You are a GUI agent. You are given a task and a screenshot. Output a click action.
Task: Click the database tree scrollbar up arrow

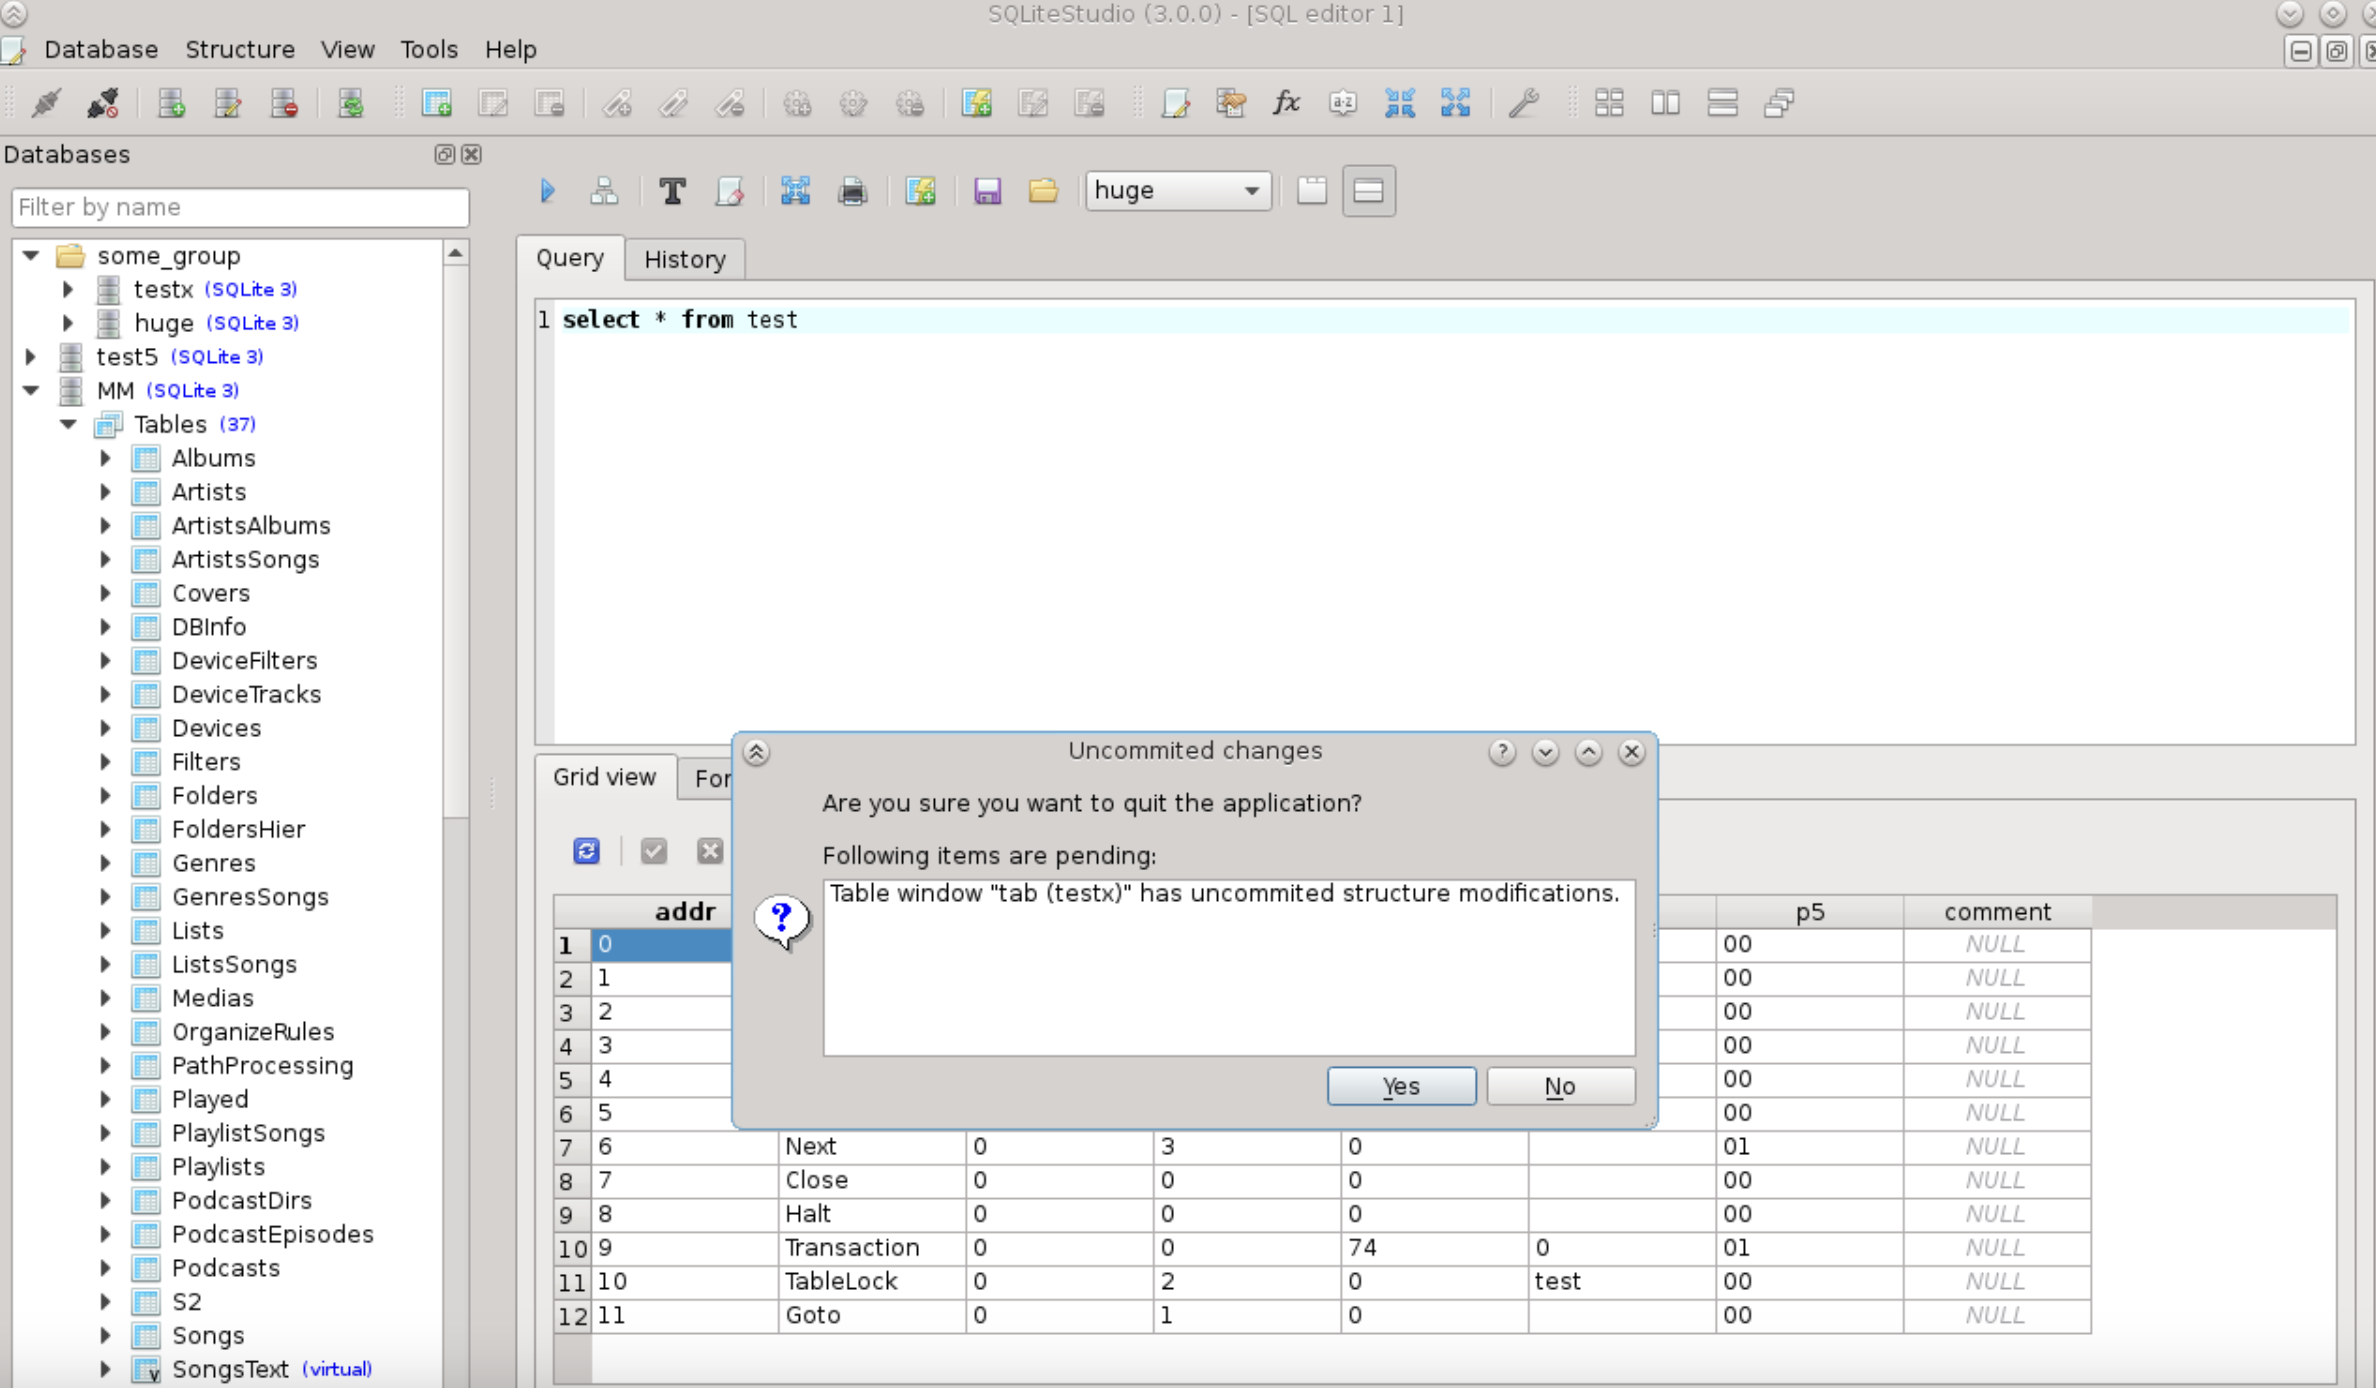[x=455, y=254]
